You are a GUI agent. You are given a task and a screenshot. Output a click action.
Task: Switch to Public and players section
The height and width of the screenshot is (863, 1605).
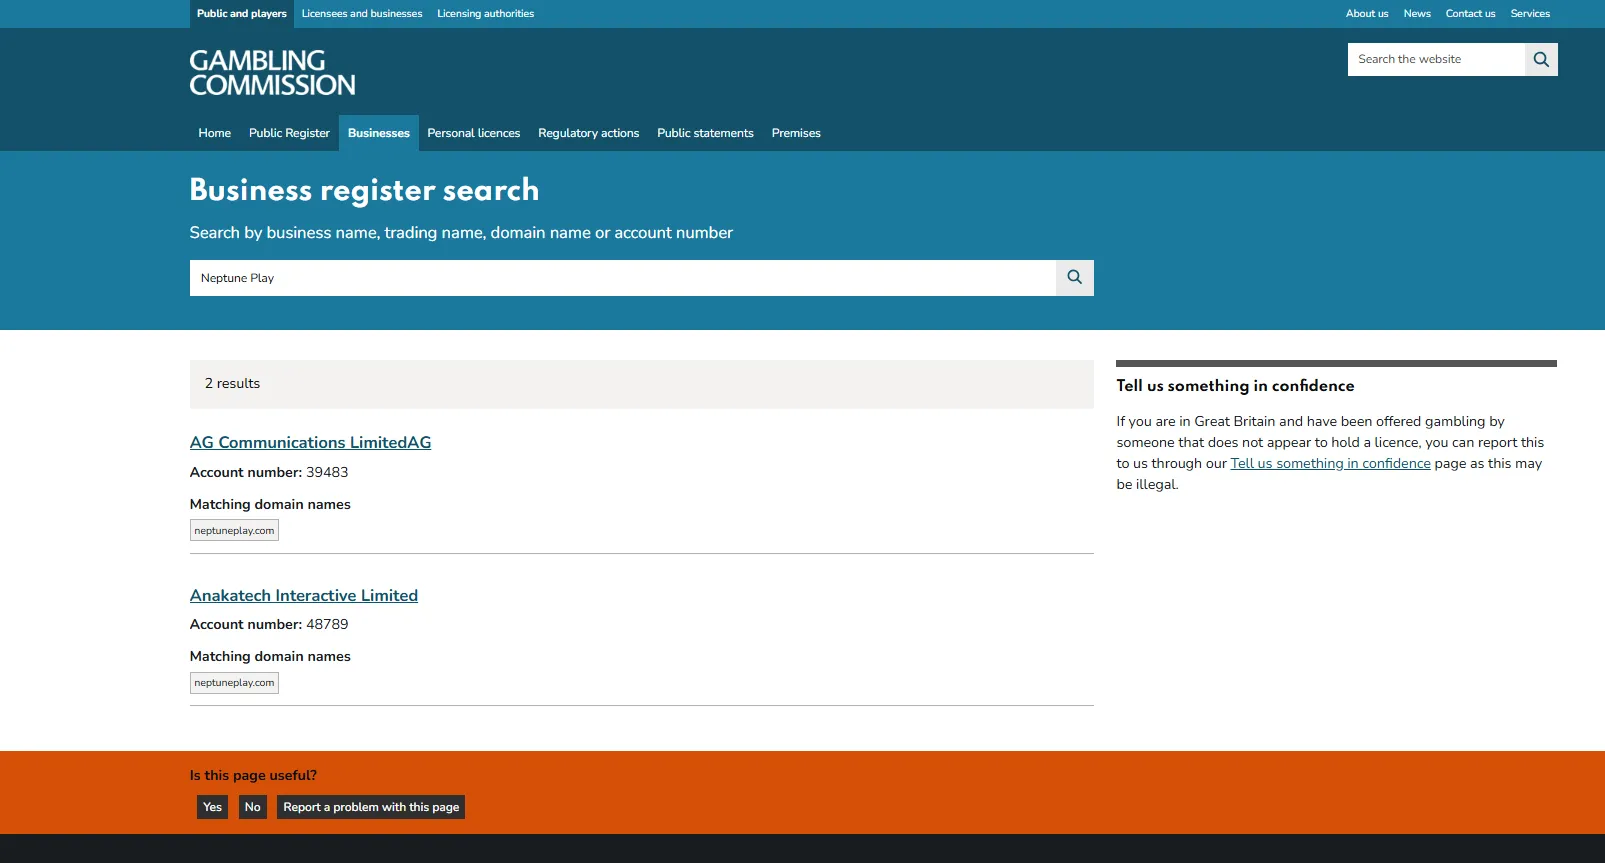tap(242, 14)
